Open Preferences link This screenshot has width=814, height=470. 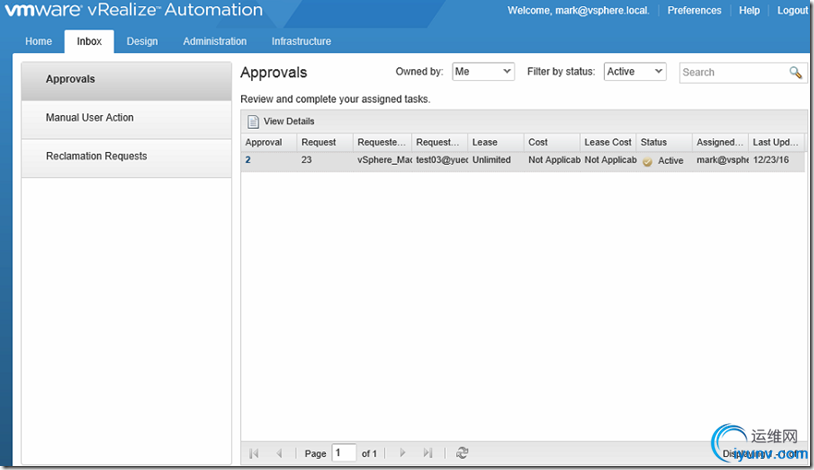pos(694,10)
